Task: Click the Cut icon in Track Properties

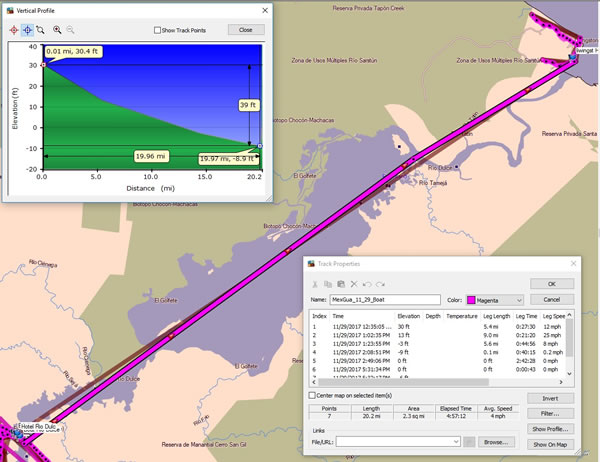Action: (315, 284)
